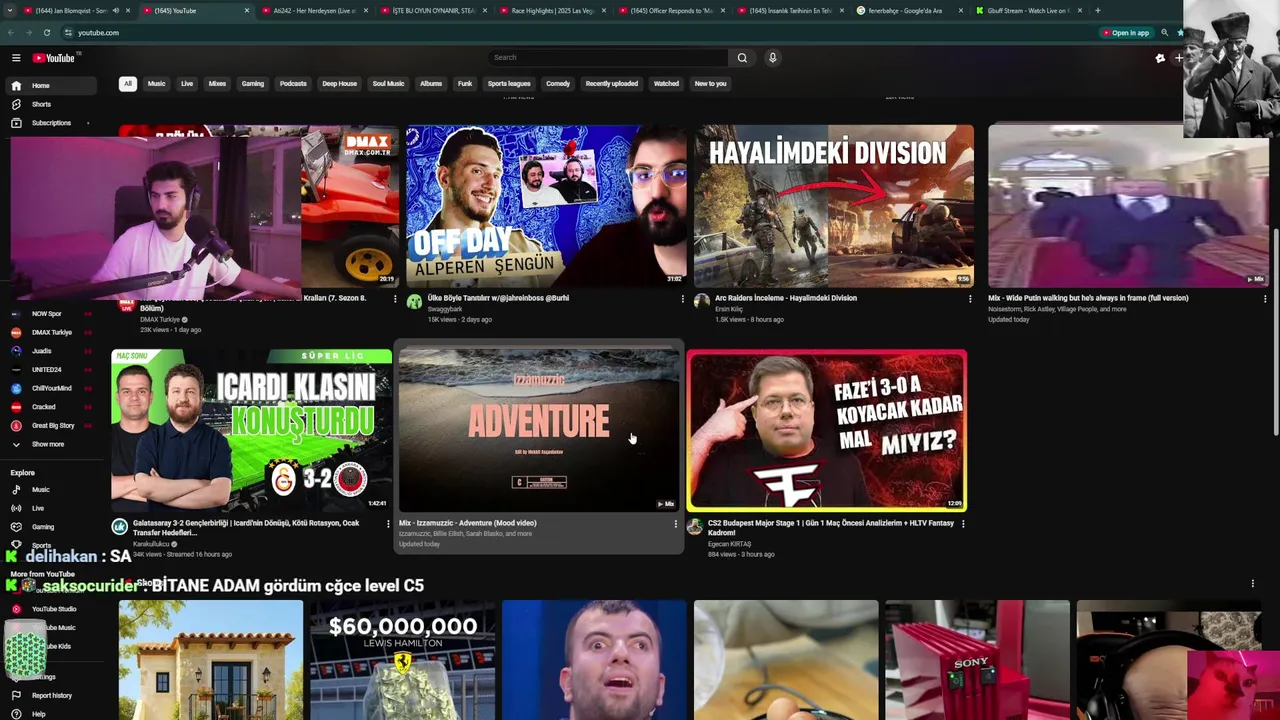Open Great Big Story subscription channel
The width and height of the screenshot is (1280, 720).
(x=52, y=426)
